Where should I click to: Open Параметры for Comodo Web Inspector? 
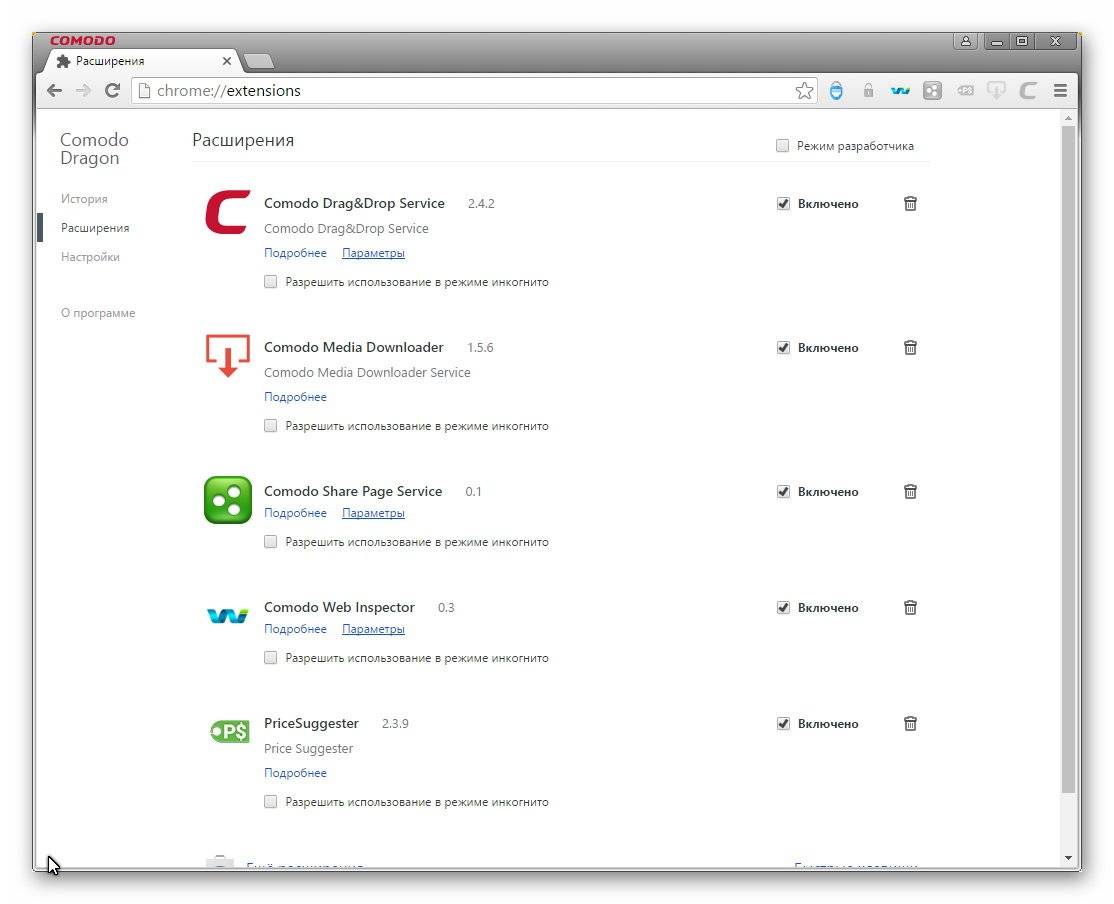click(x=373, y=628)
